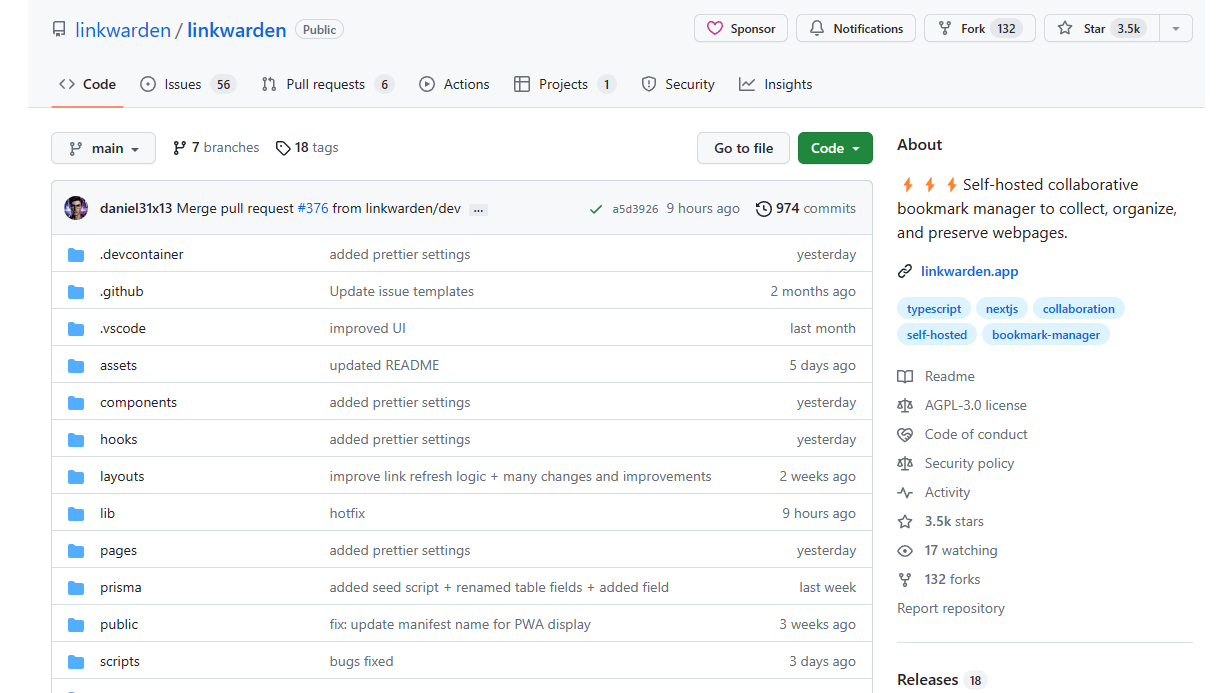
Task: Open the branches view via the branch icon
Action: [177, 147]
